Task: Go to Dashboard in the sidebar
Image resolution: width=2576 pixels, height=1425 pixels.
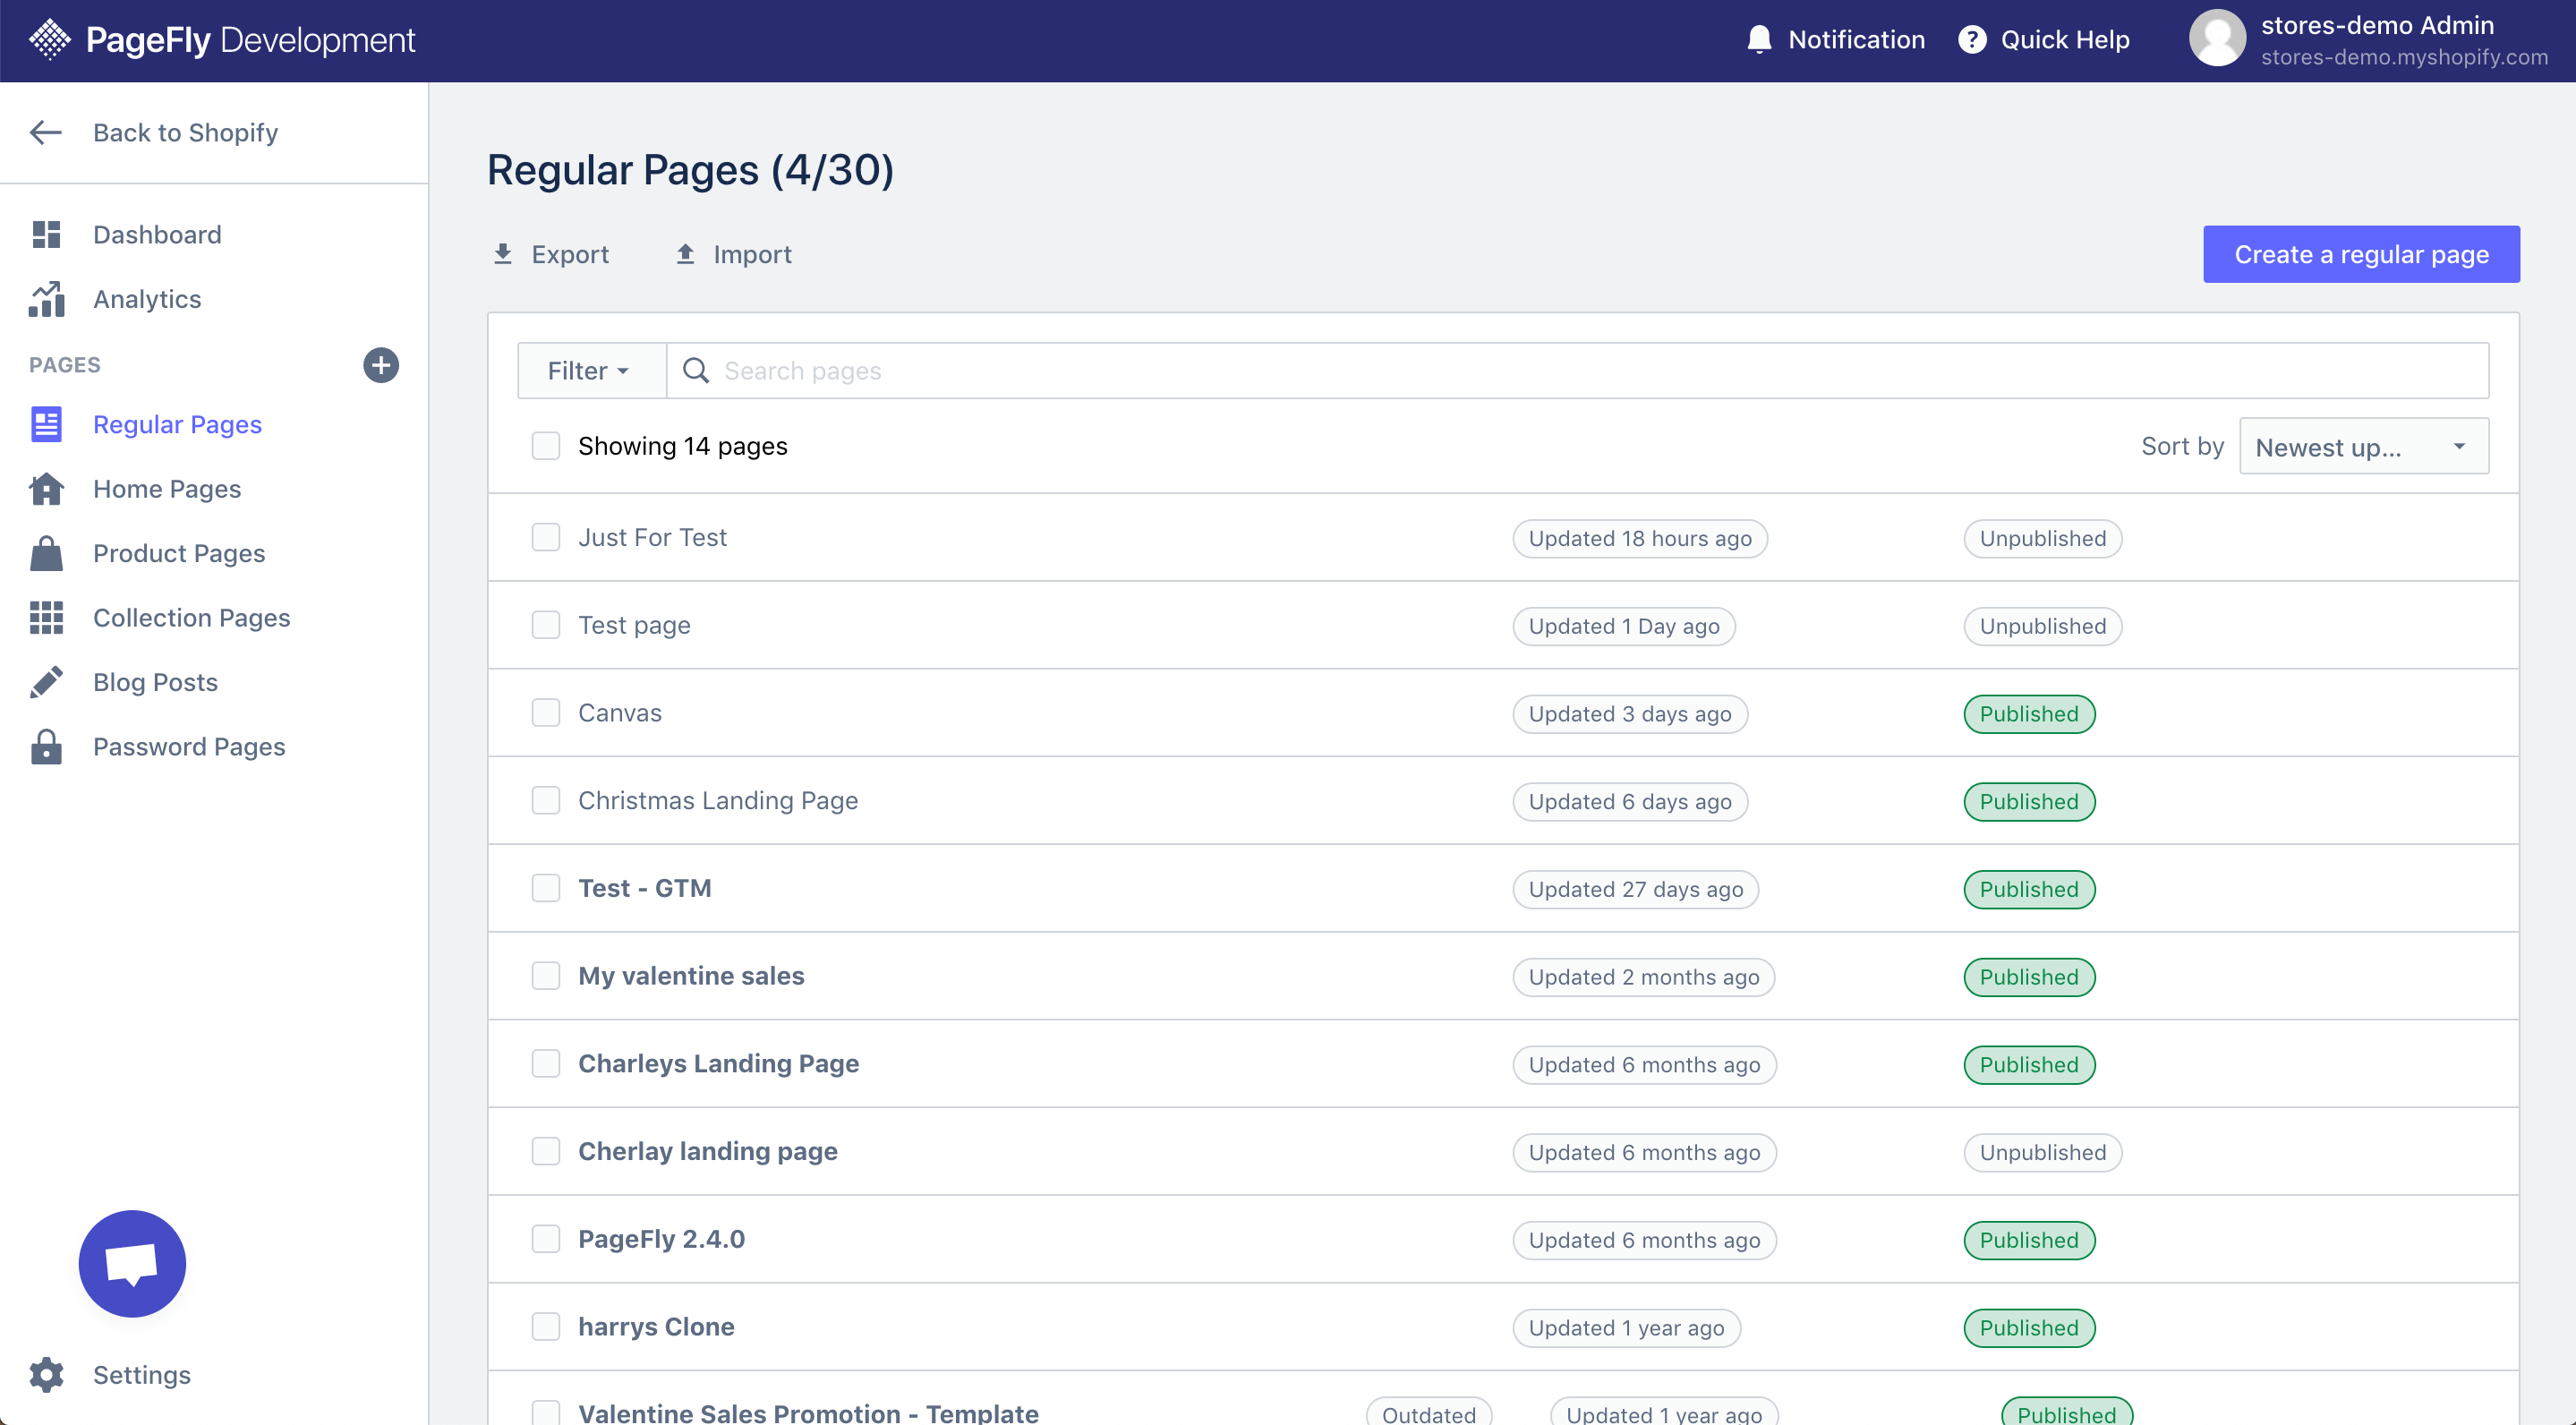Action: [x=157, y=234]
